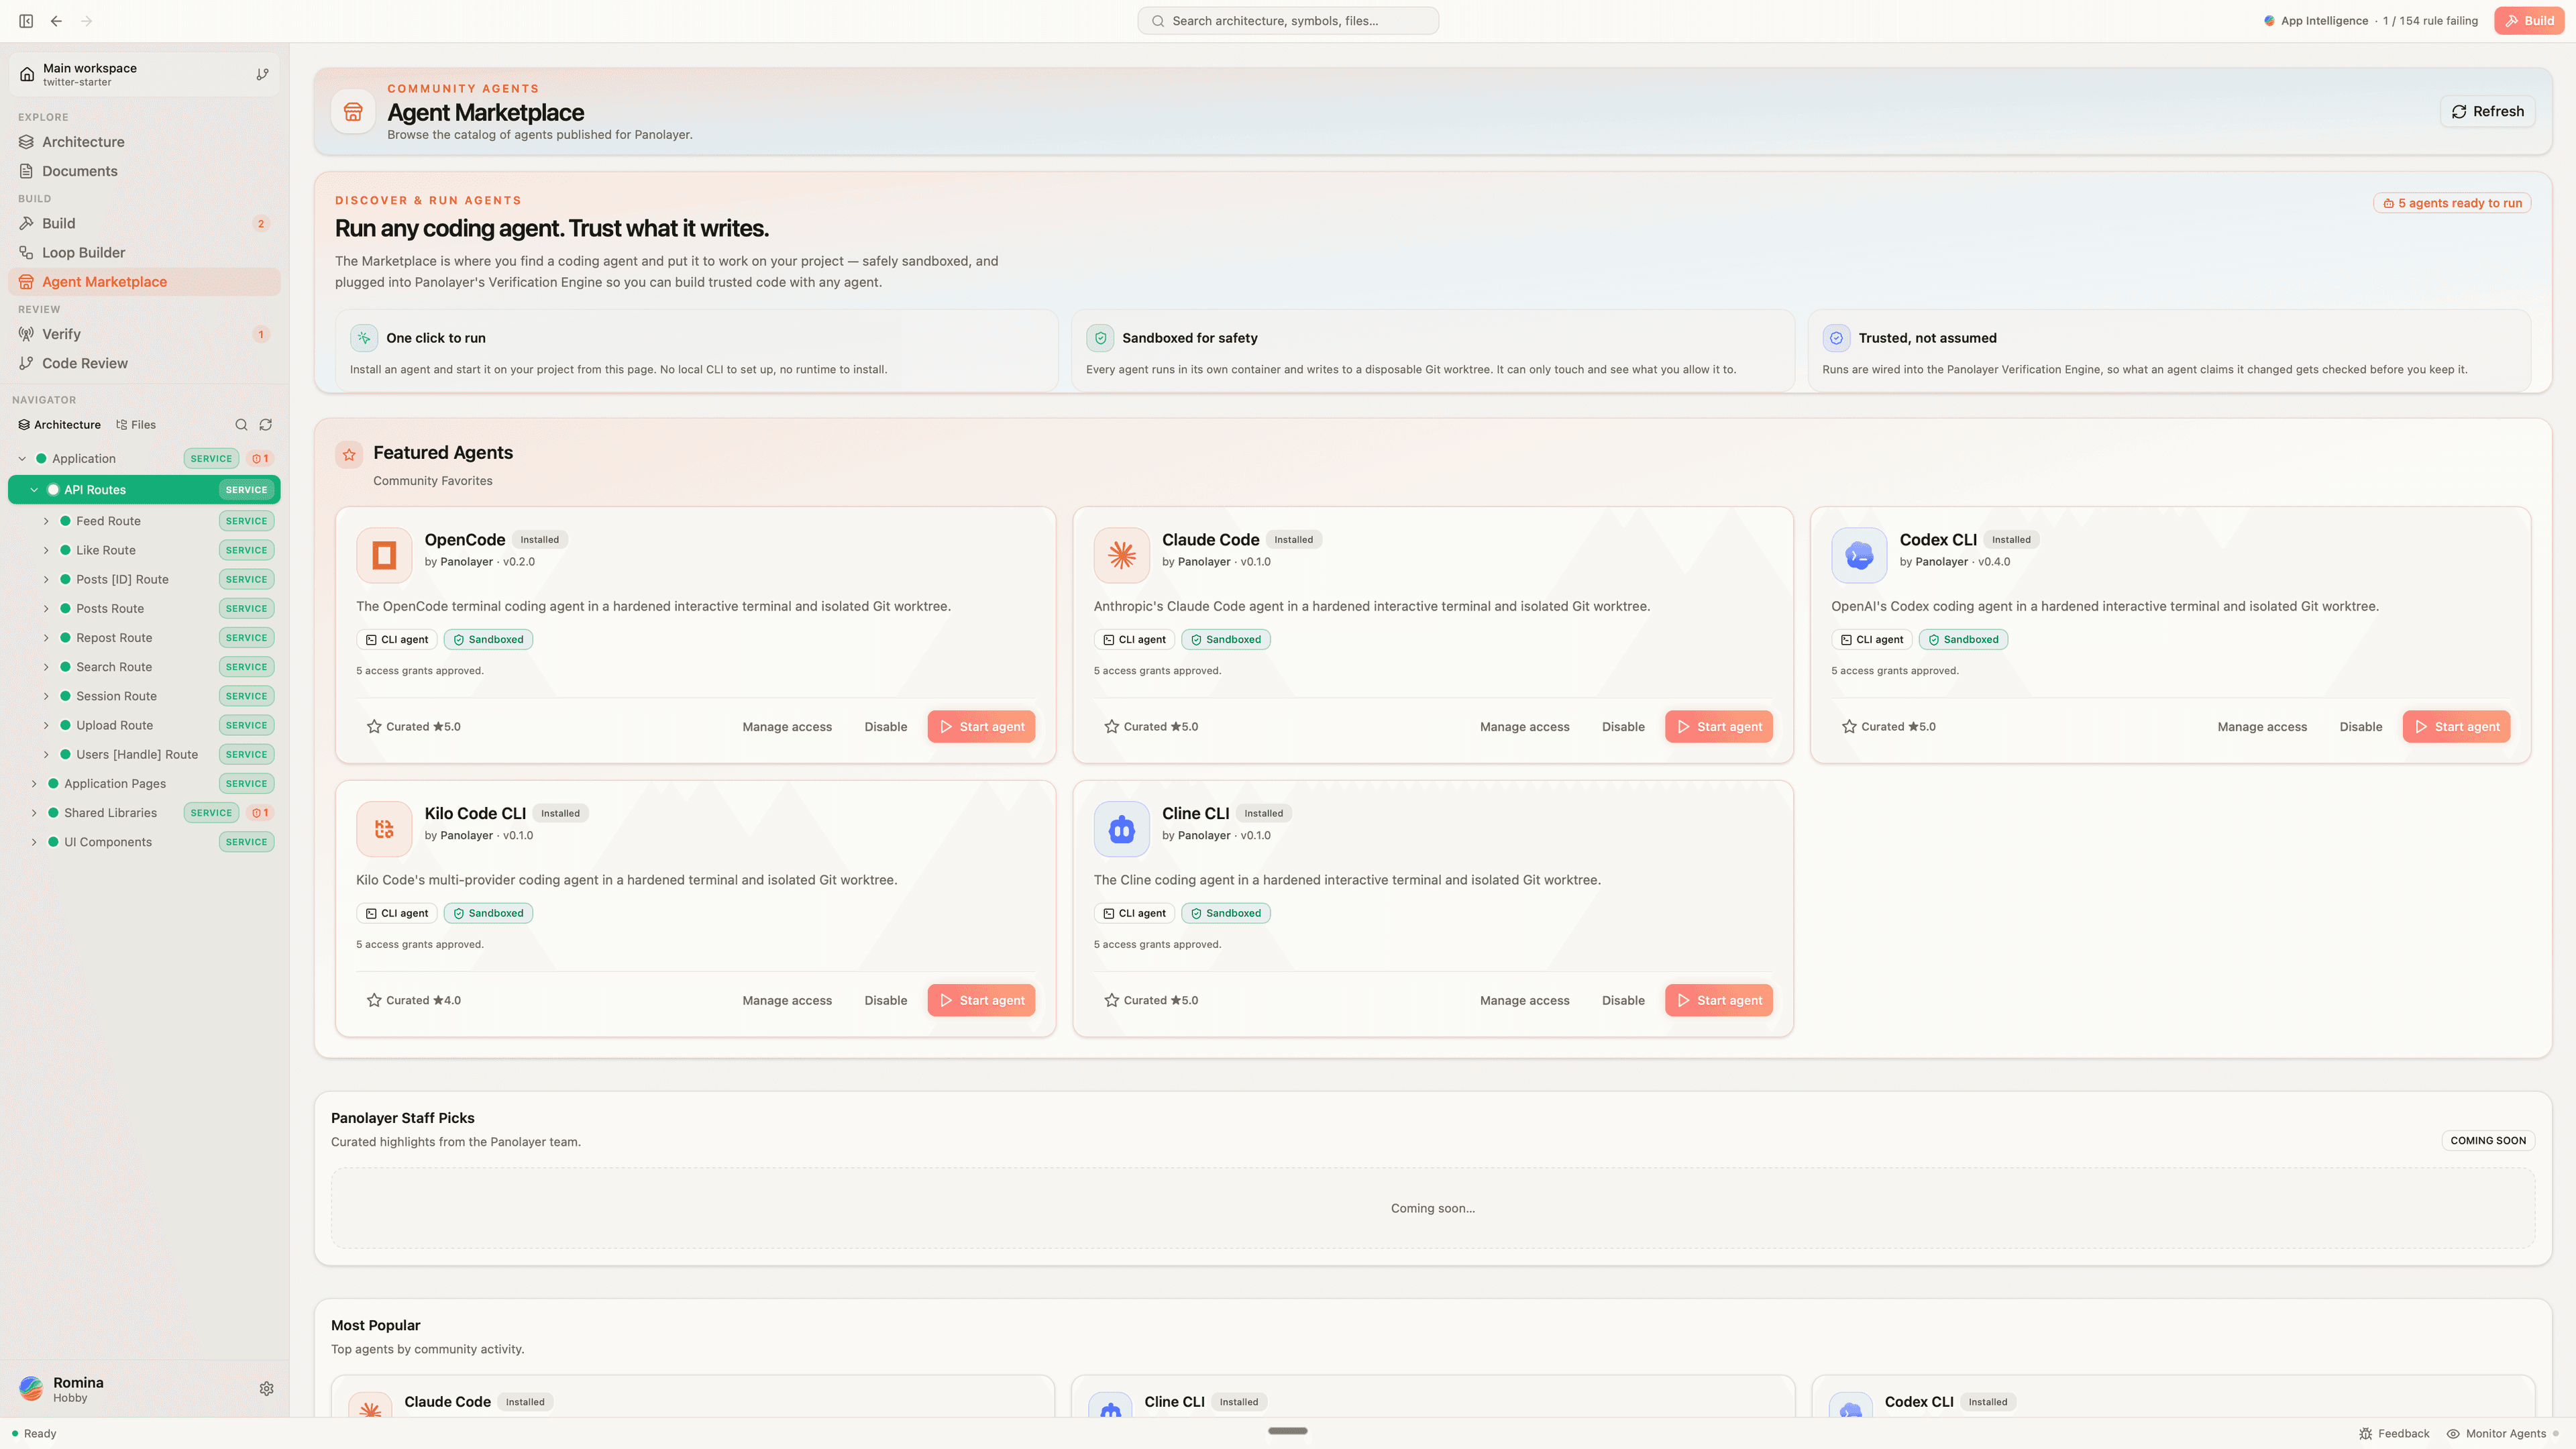This screenshot has height=1449, width=2576.
Task: Click the 5 agents ready to run badge
Action: (x=2452, y=203)
